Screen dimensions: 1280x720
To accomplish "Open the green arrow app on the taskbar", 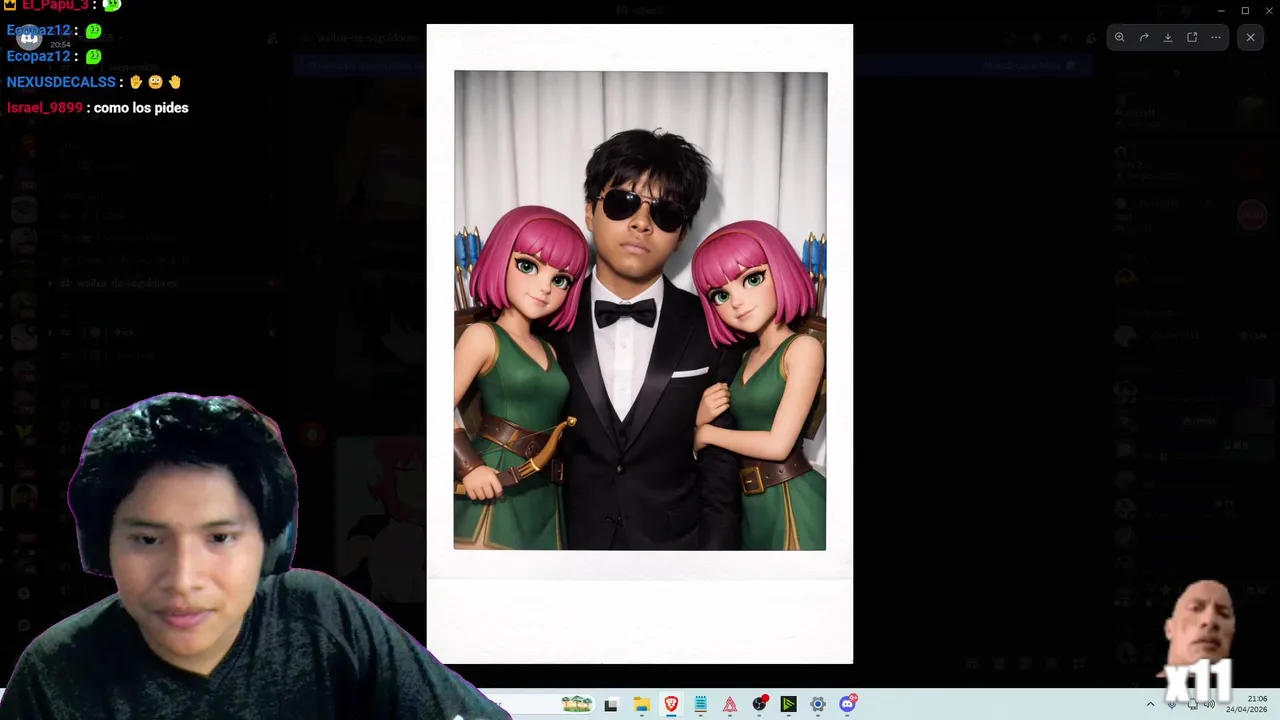I will (789, 704).
